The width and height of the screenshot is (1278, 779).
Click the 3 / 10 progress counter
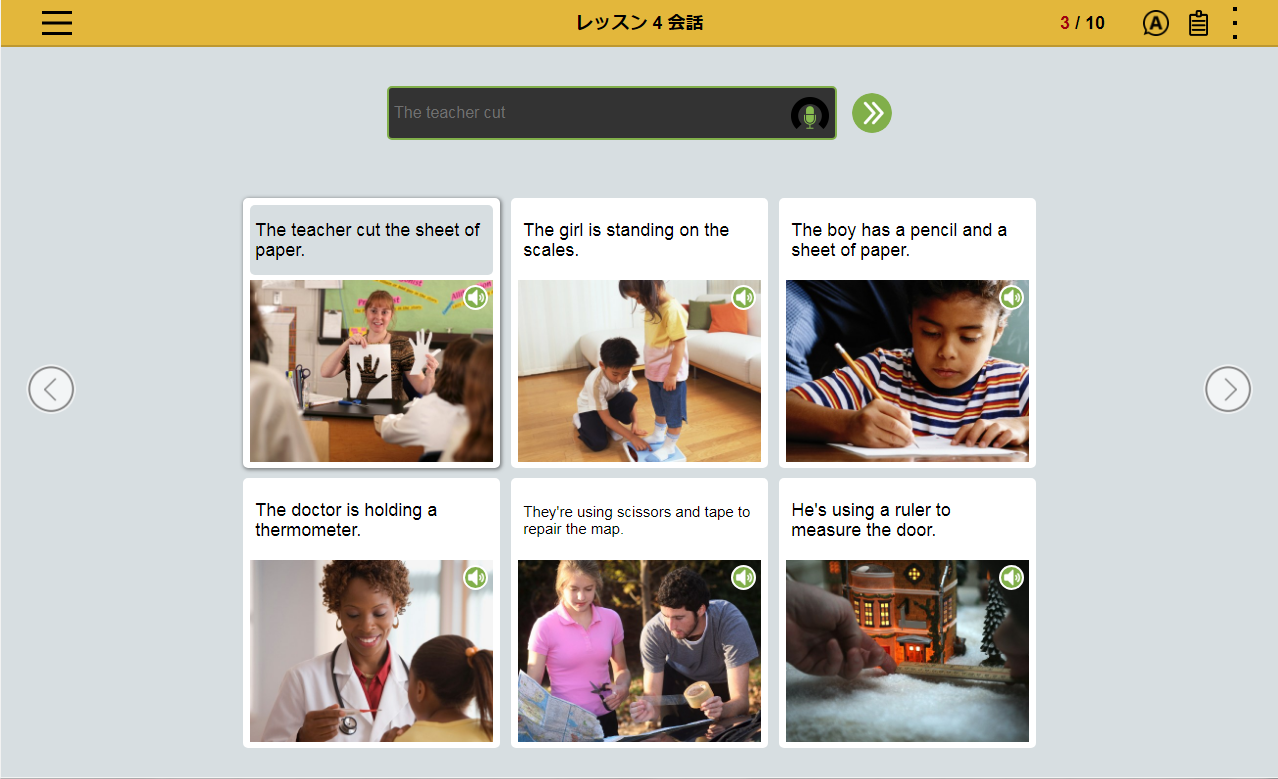pyautogui.click(x=1082, y=23)
